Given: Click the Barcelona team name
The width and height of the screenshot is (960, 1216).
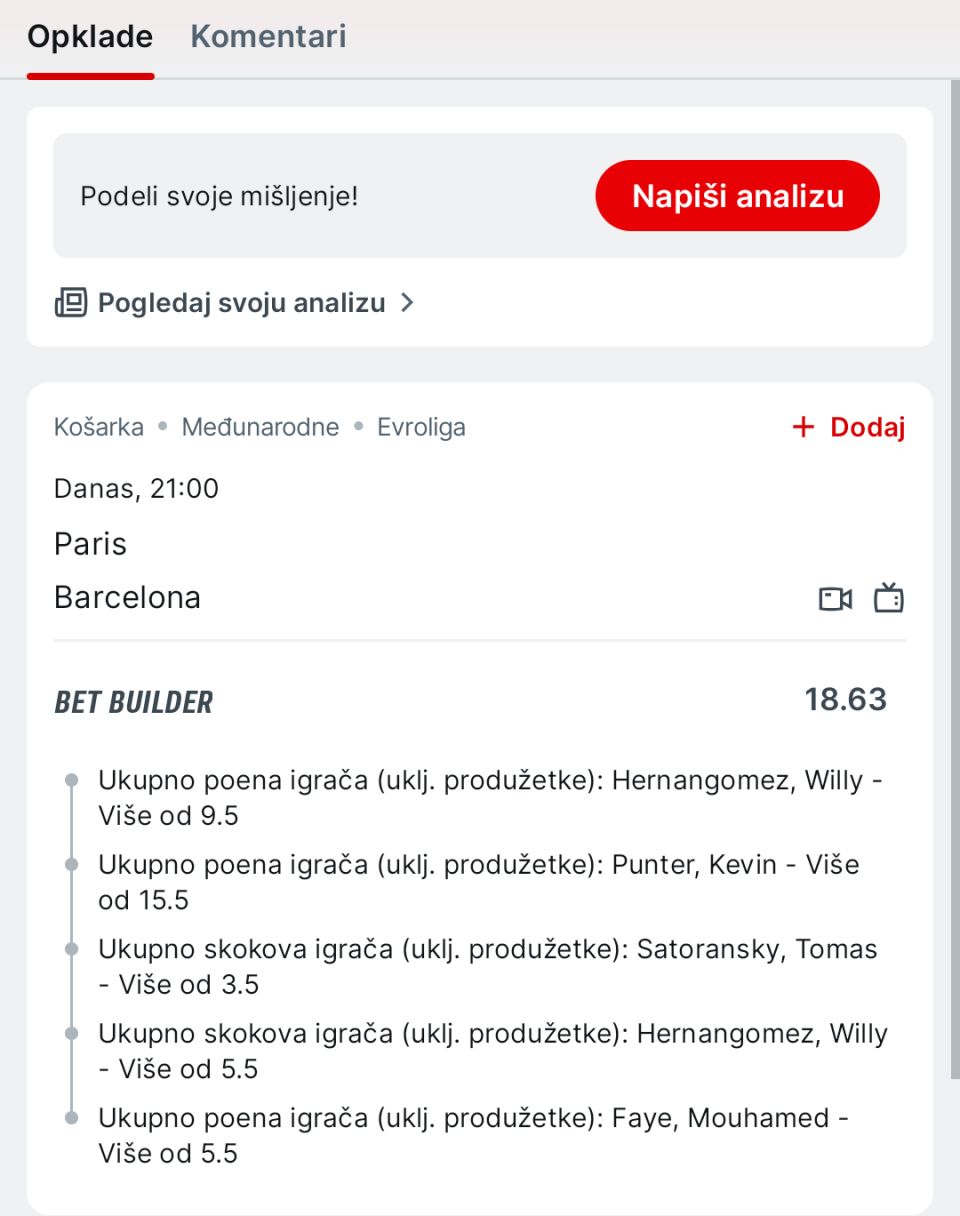Looking at the screenshot, I should point(127,597).
